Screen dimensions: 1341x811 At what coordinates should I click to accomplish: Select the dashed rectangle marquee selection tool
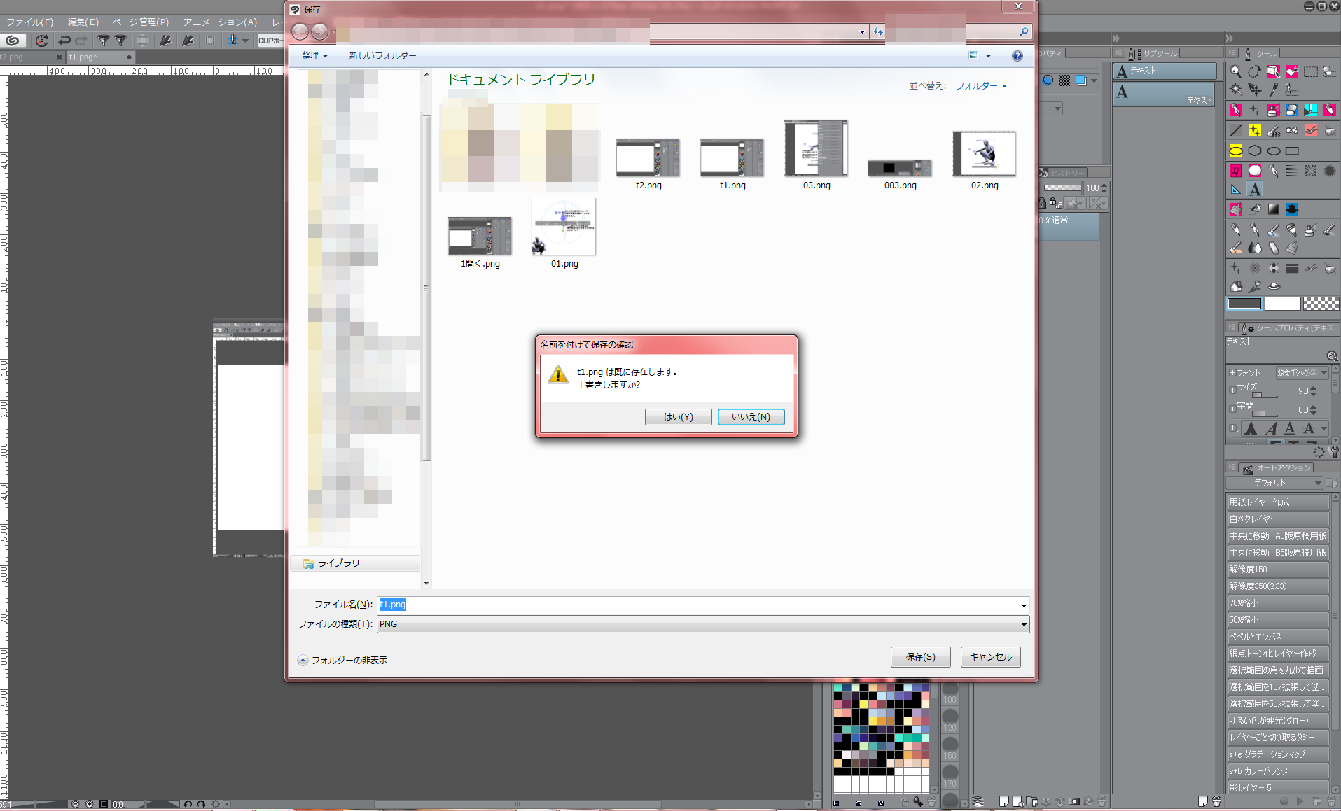tap(1311, 71)
